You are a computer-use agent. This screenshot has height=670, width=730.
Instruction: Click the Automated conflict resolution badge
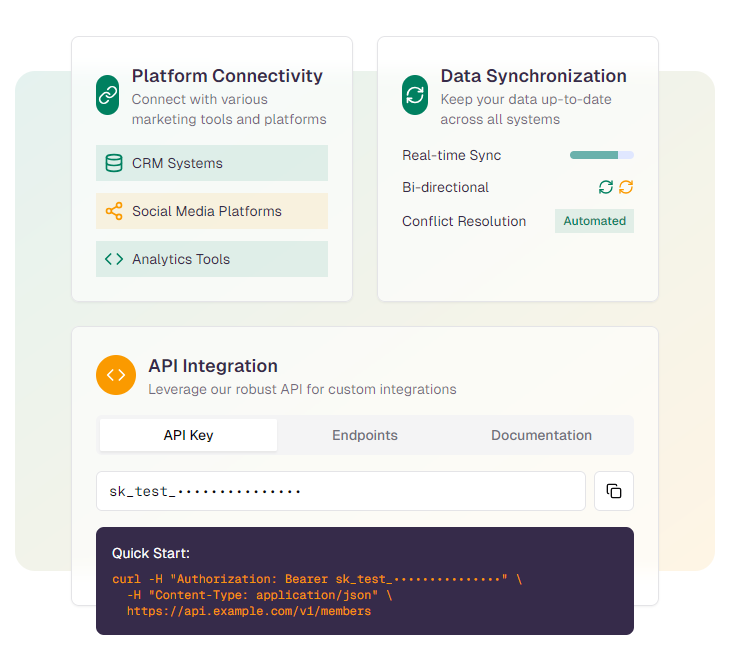click(594, 221)
